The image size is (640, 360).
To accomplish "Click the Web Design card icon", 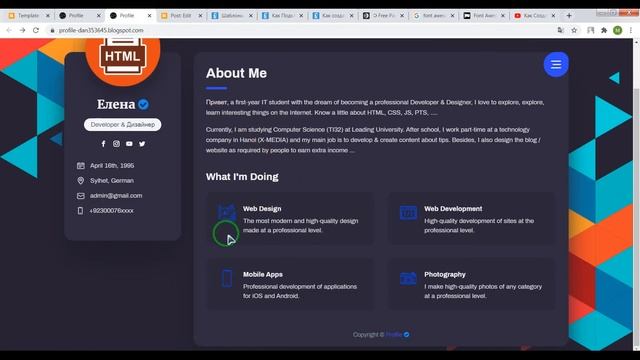I will pyautogui.click(x=227, y=212).
